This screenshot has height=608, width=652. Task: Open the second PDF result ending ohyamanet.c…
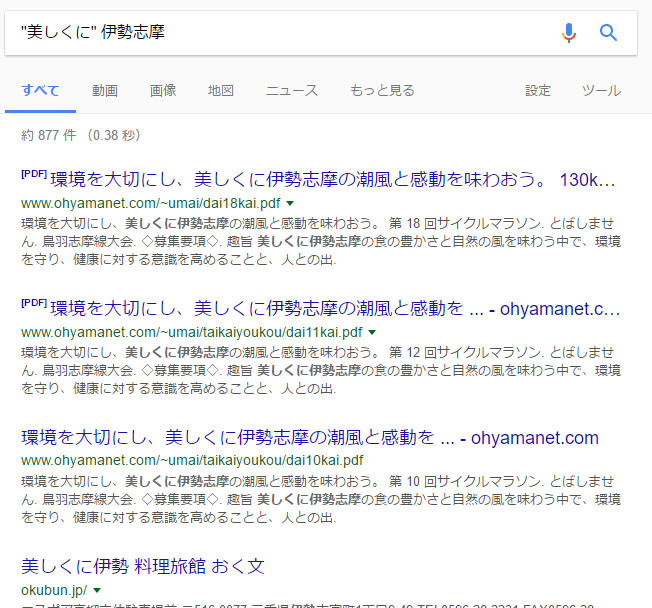point(335,309)
